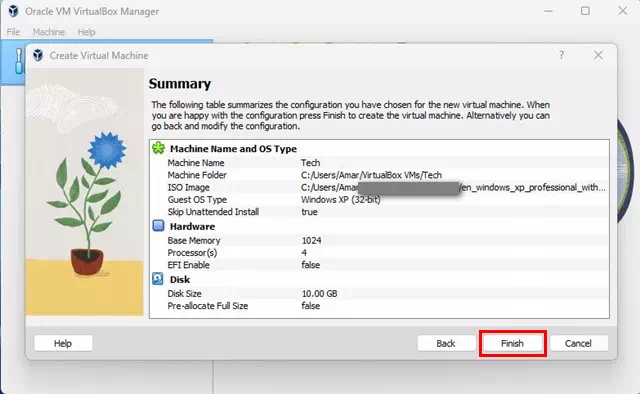This screenshot has width=640, height=394.
Task: Open the File menu in VirtualBox Manager
Action: (x=13, y=32)
